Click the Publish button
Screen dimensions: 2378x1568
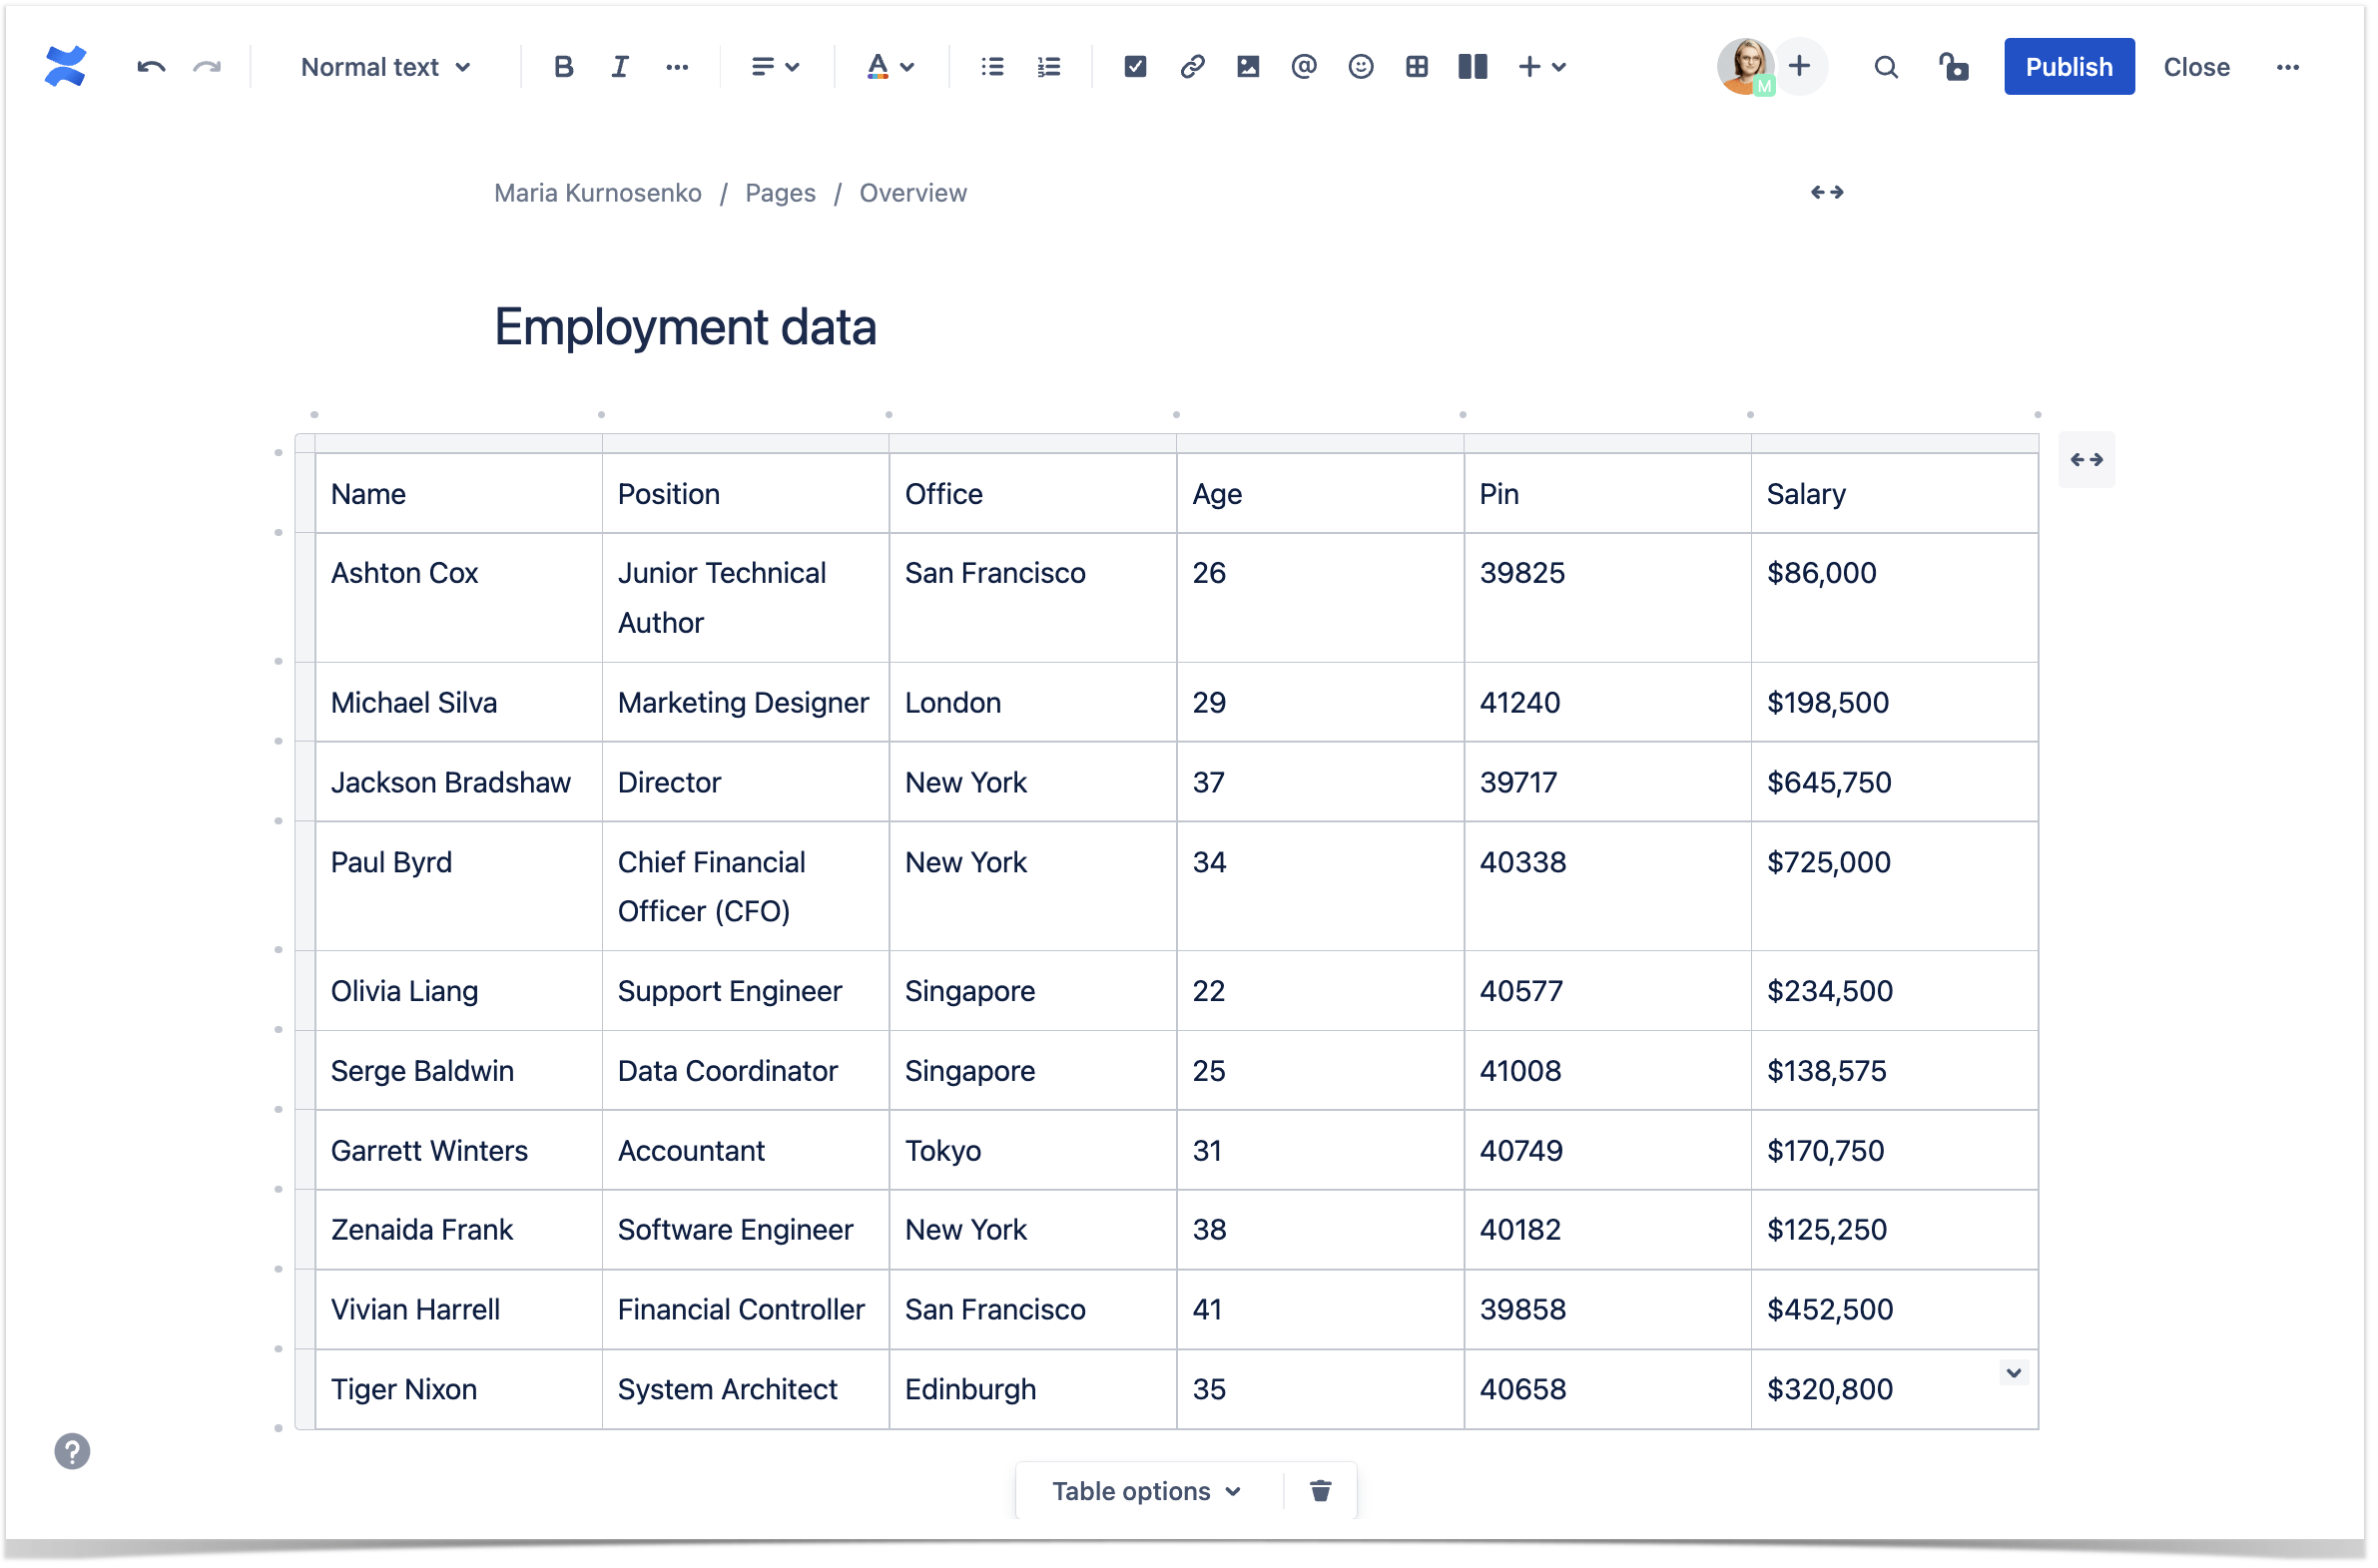pyautogui.click(x=2071, y=67)
